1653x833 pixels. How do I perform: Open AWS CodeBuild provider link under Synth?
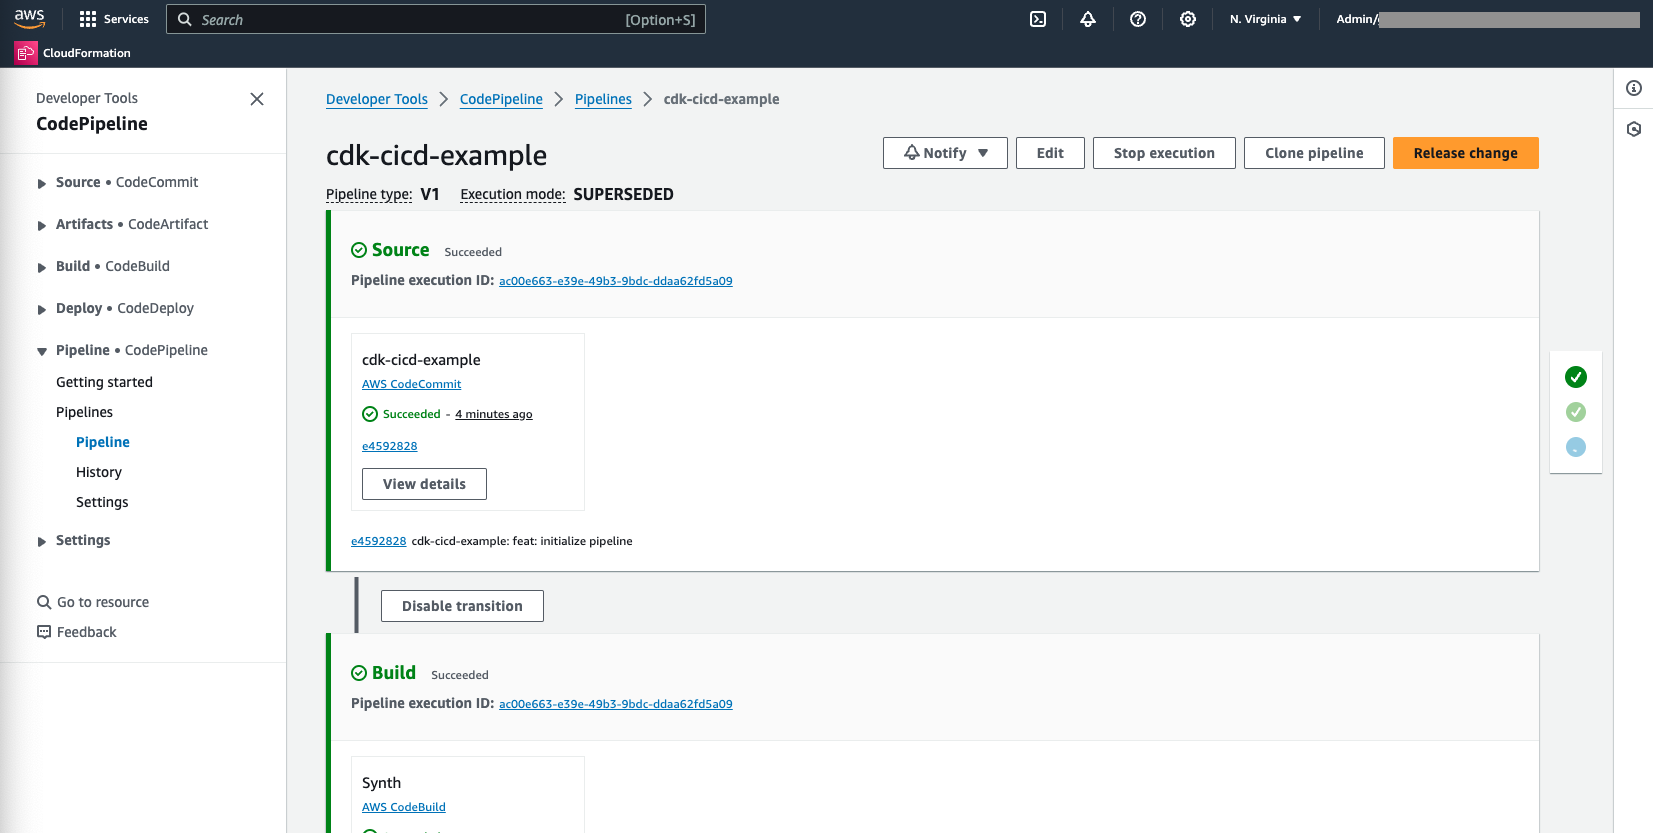(x=404, y=807)
